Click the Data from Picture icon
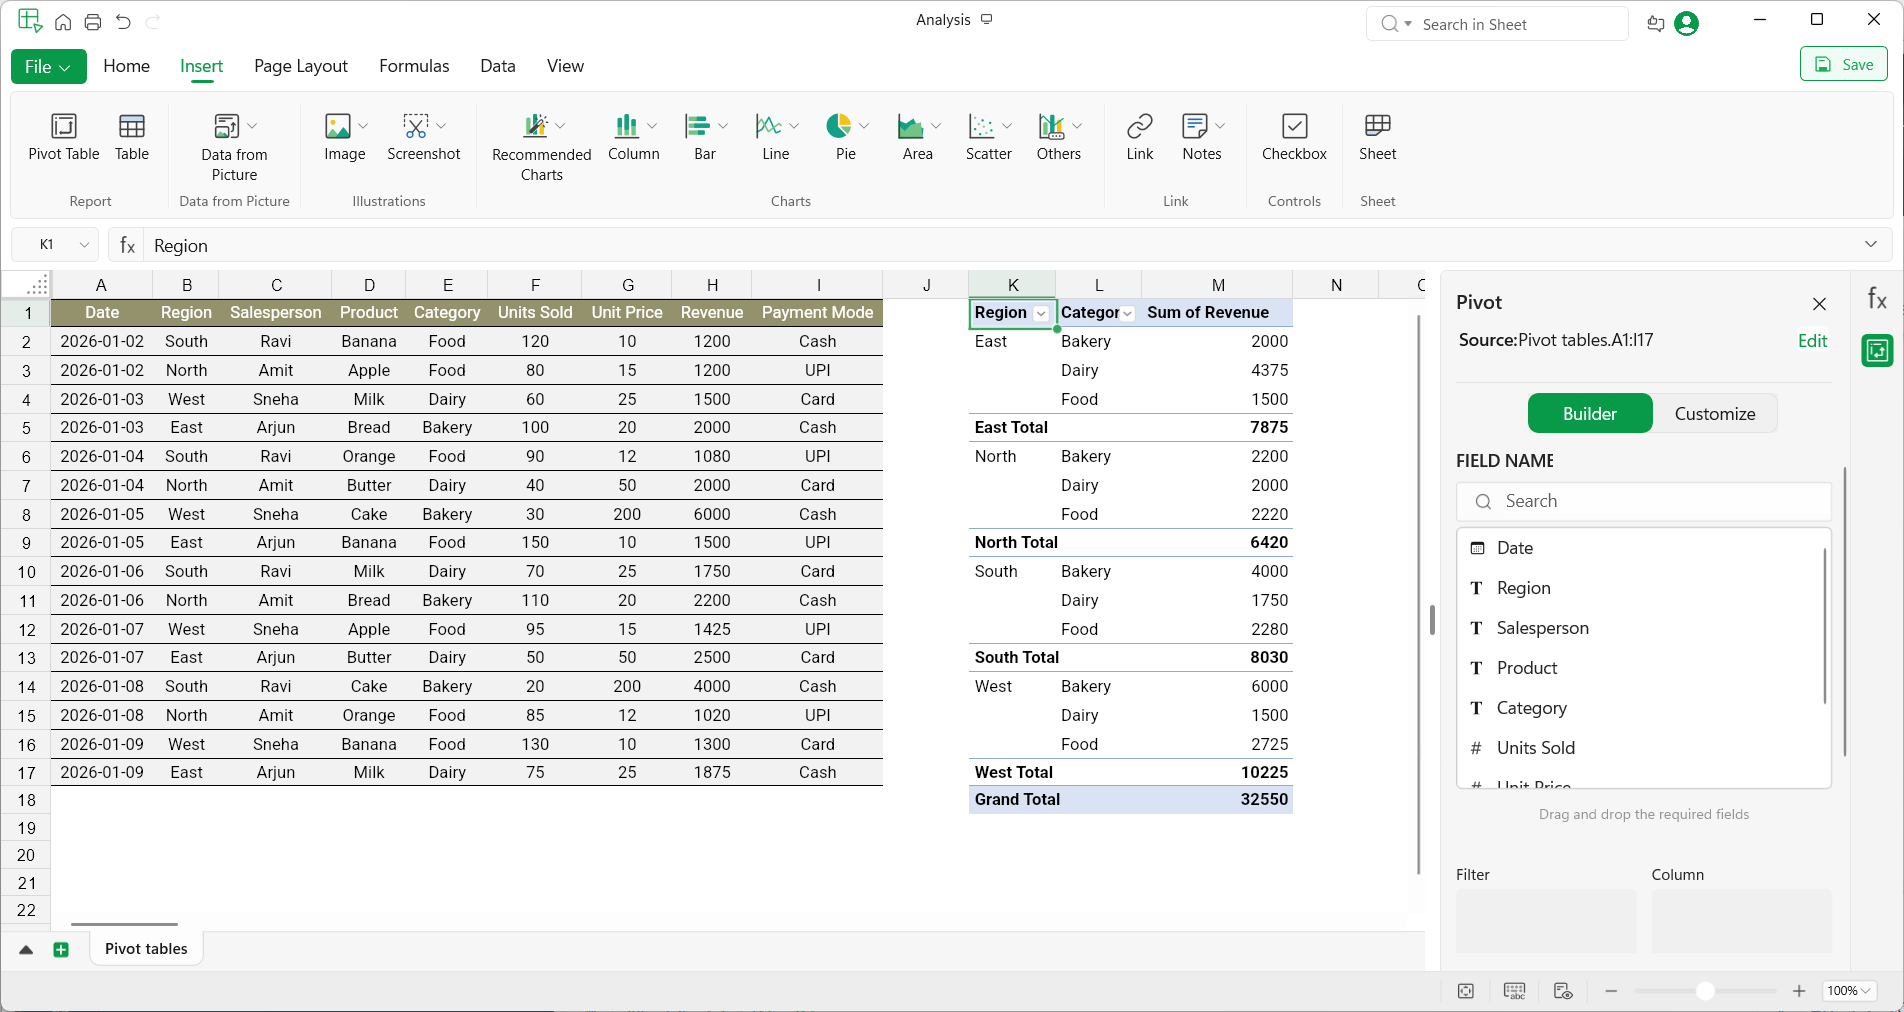The height and width of the screenshot is (1012, 1904). (x=227, y=126)
